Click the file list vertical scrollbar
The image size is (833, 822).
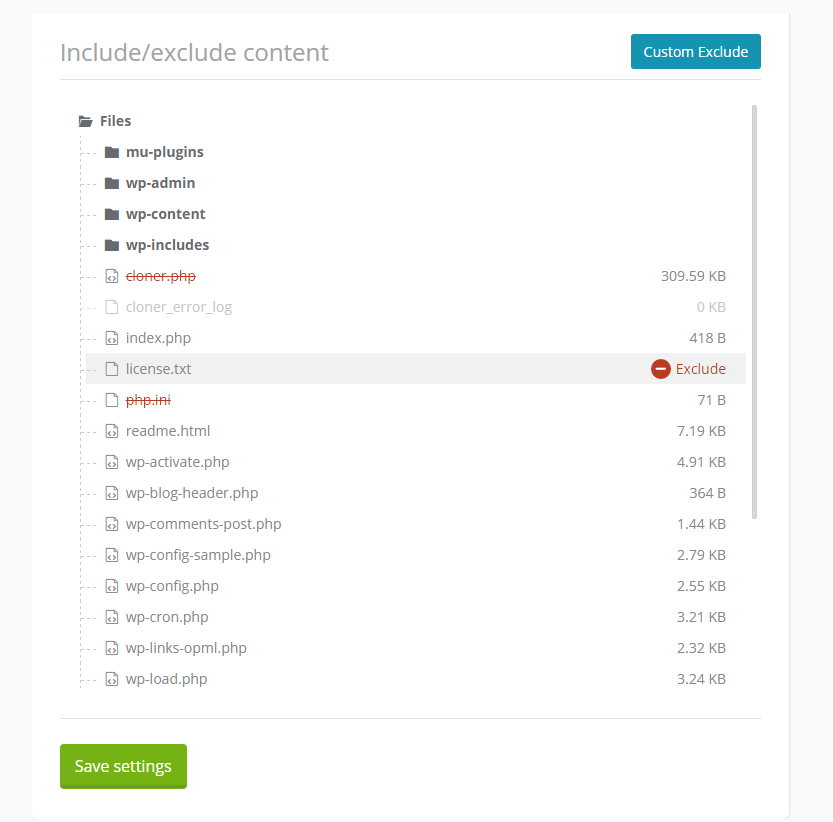754,312
